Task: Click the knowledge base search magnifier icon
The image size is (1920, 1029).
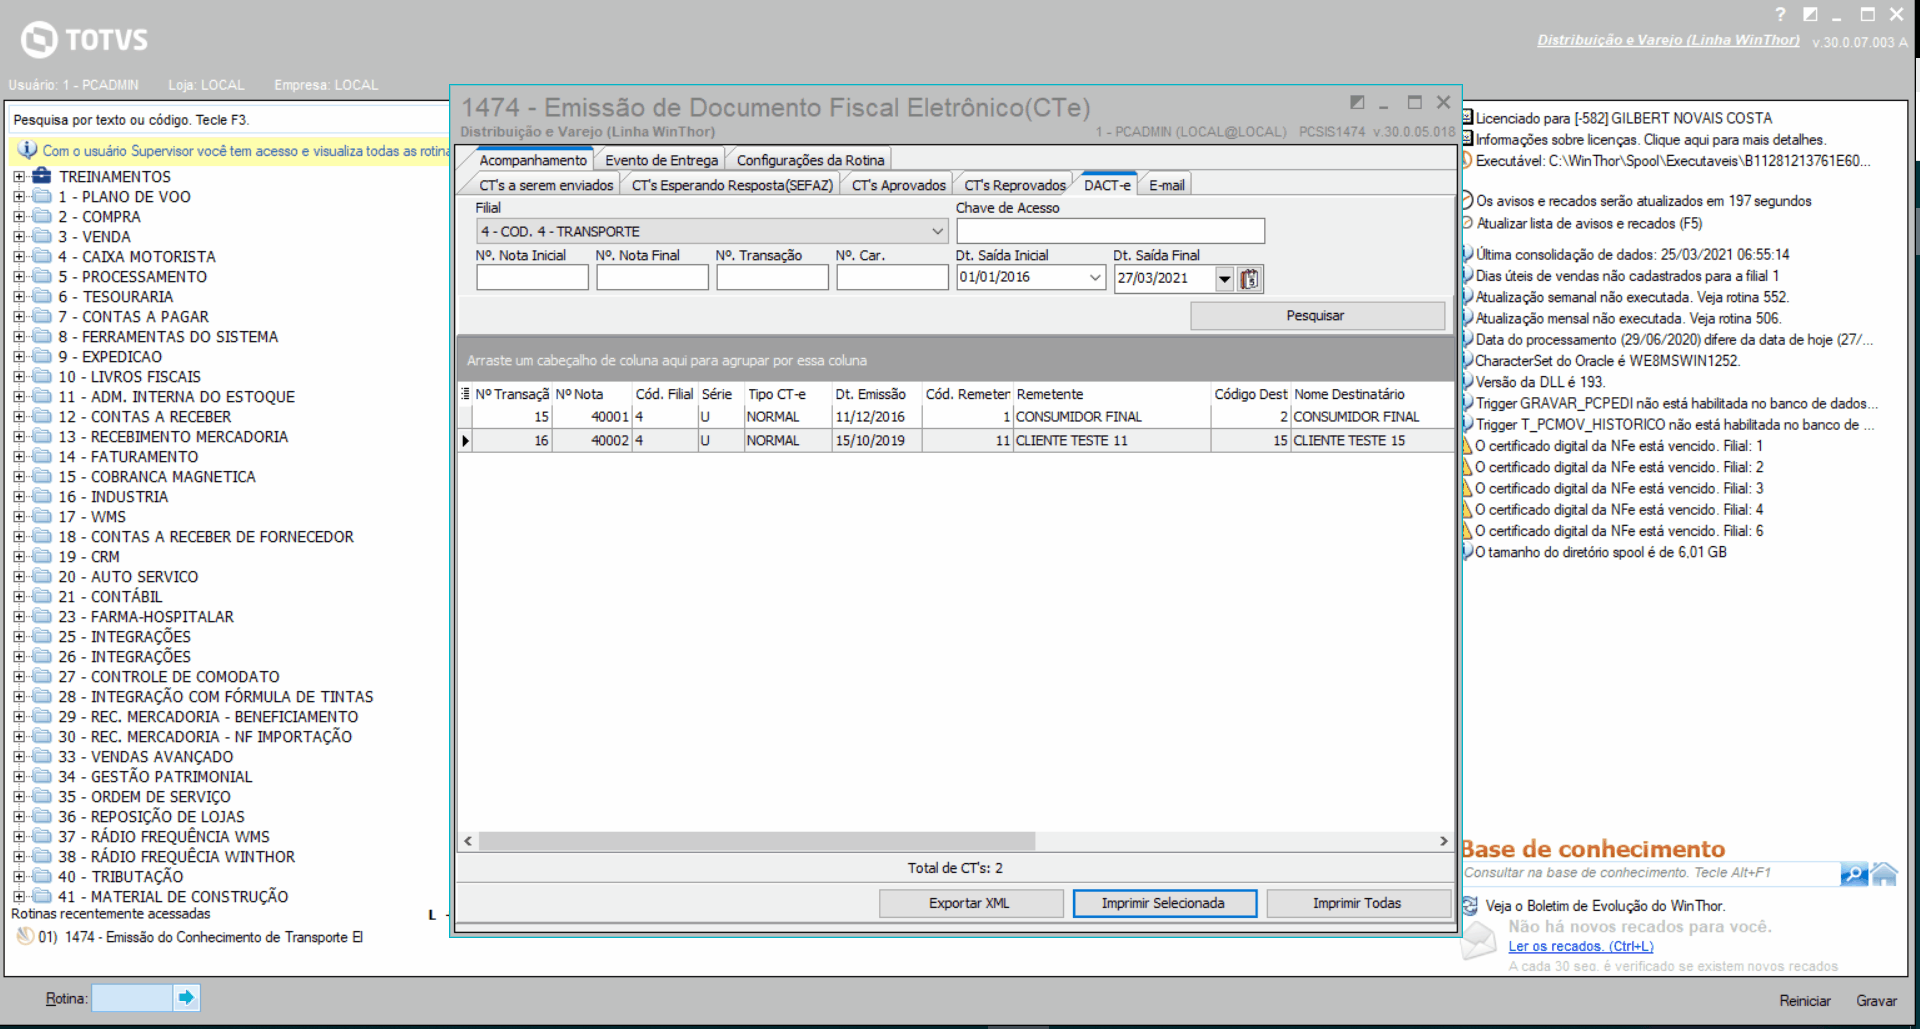Action: (1853, 874)
